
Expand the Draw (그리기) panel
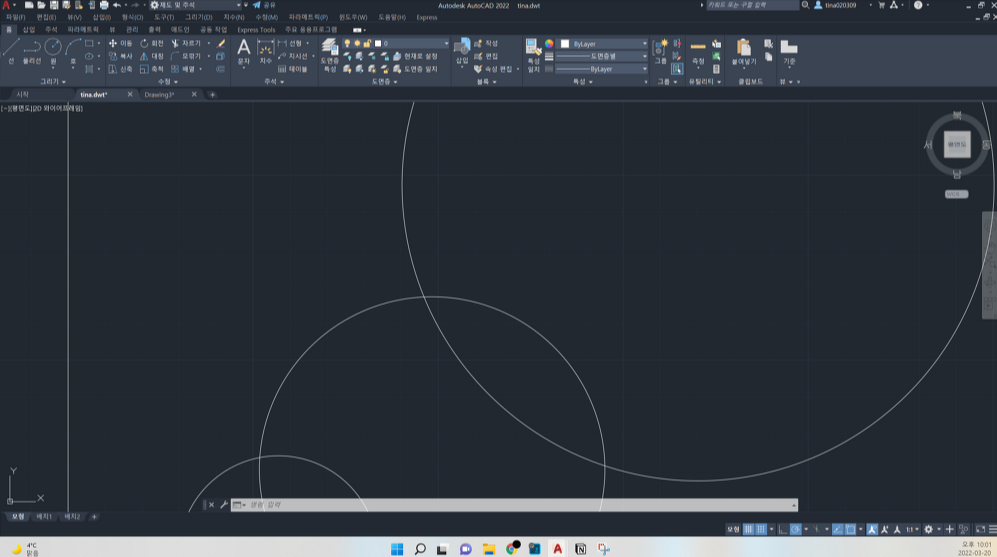point(53,81)
